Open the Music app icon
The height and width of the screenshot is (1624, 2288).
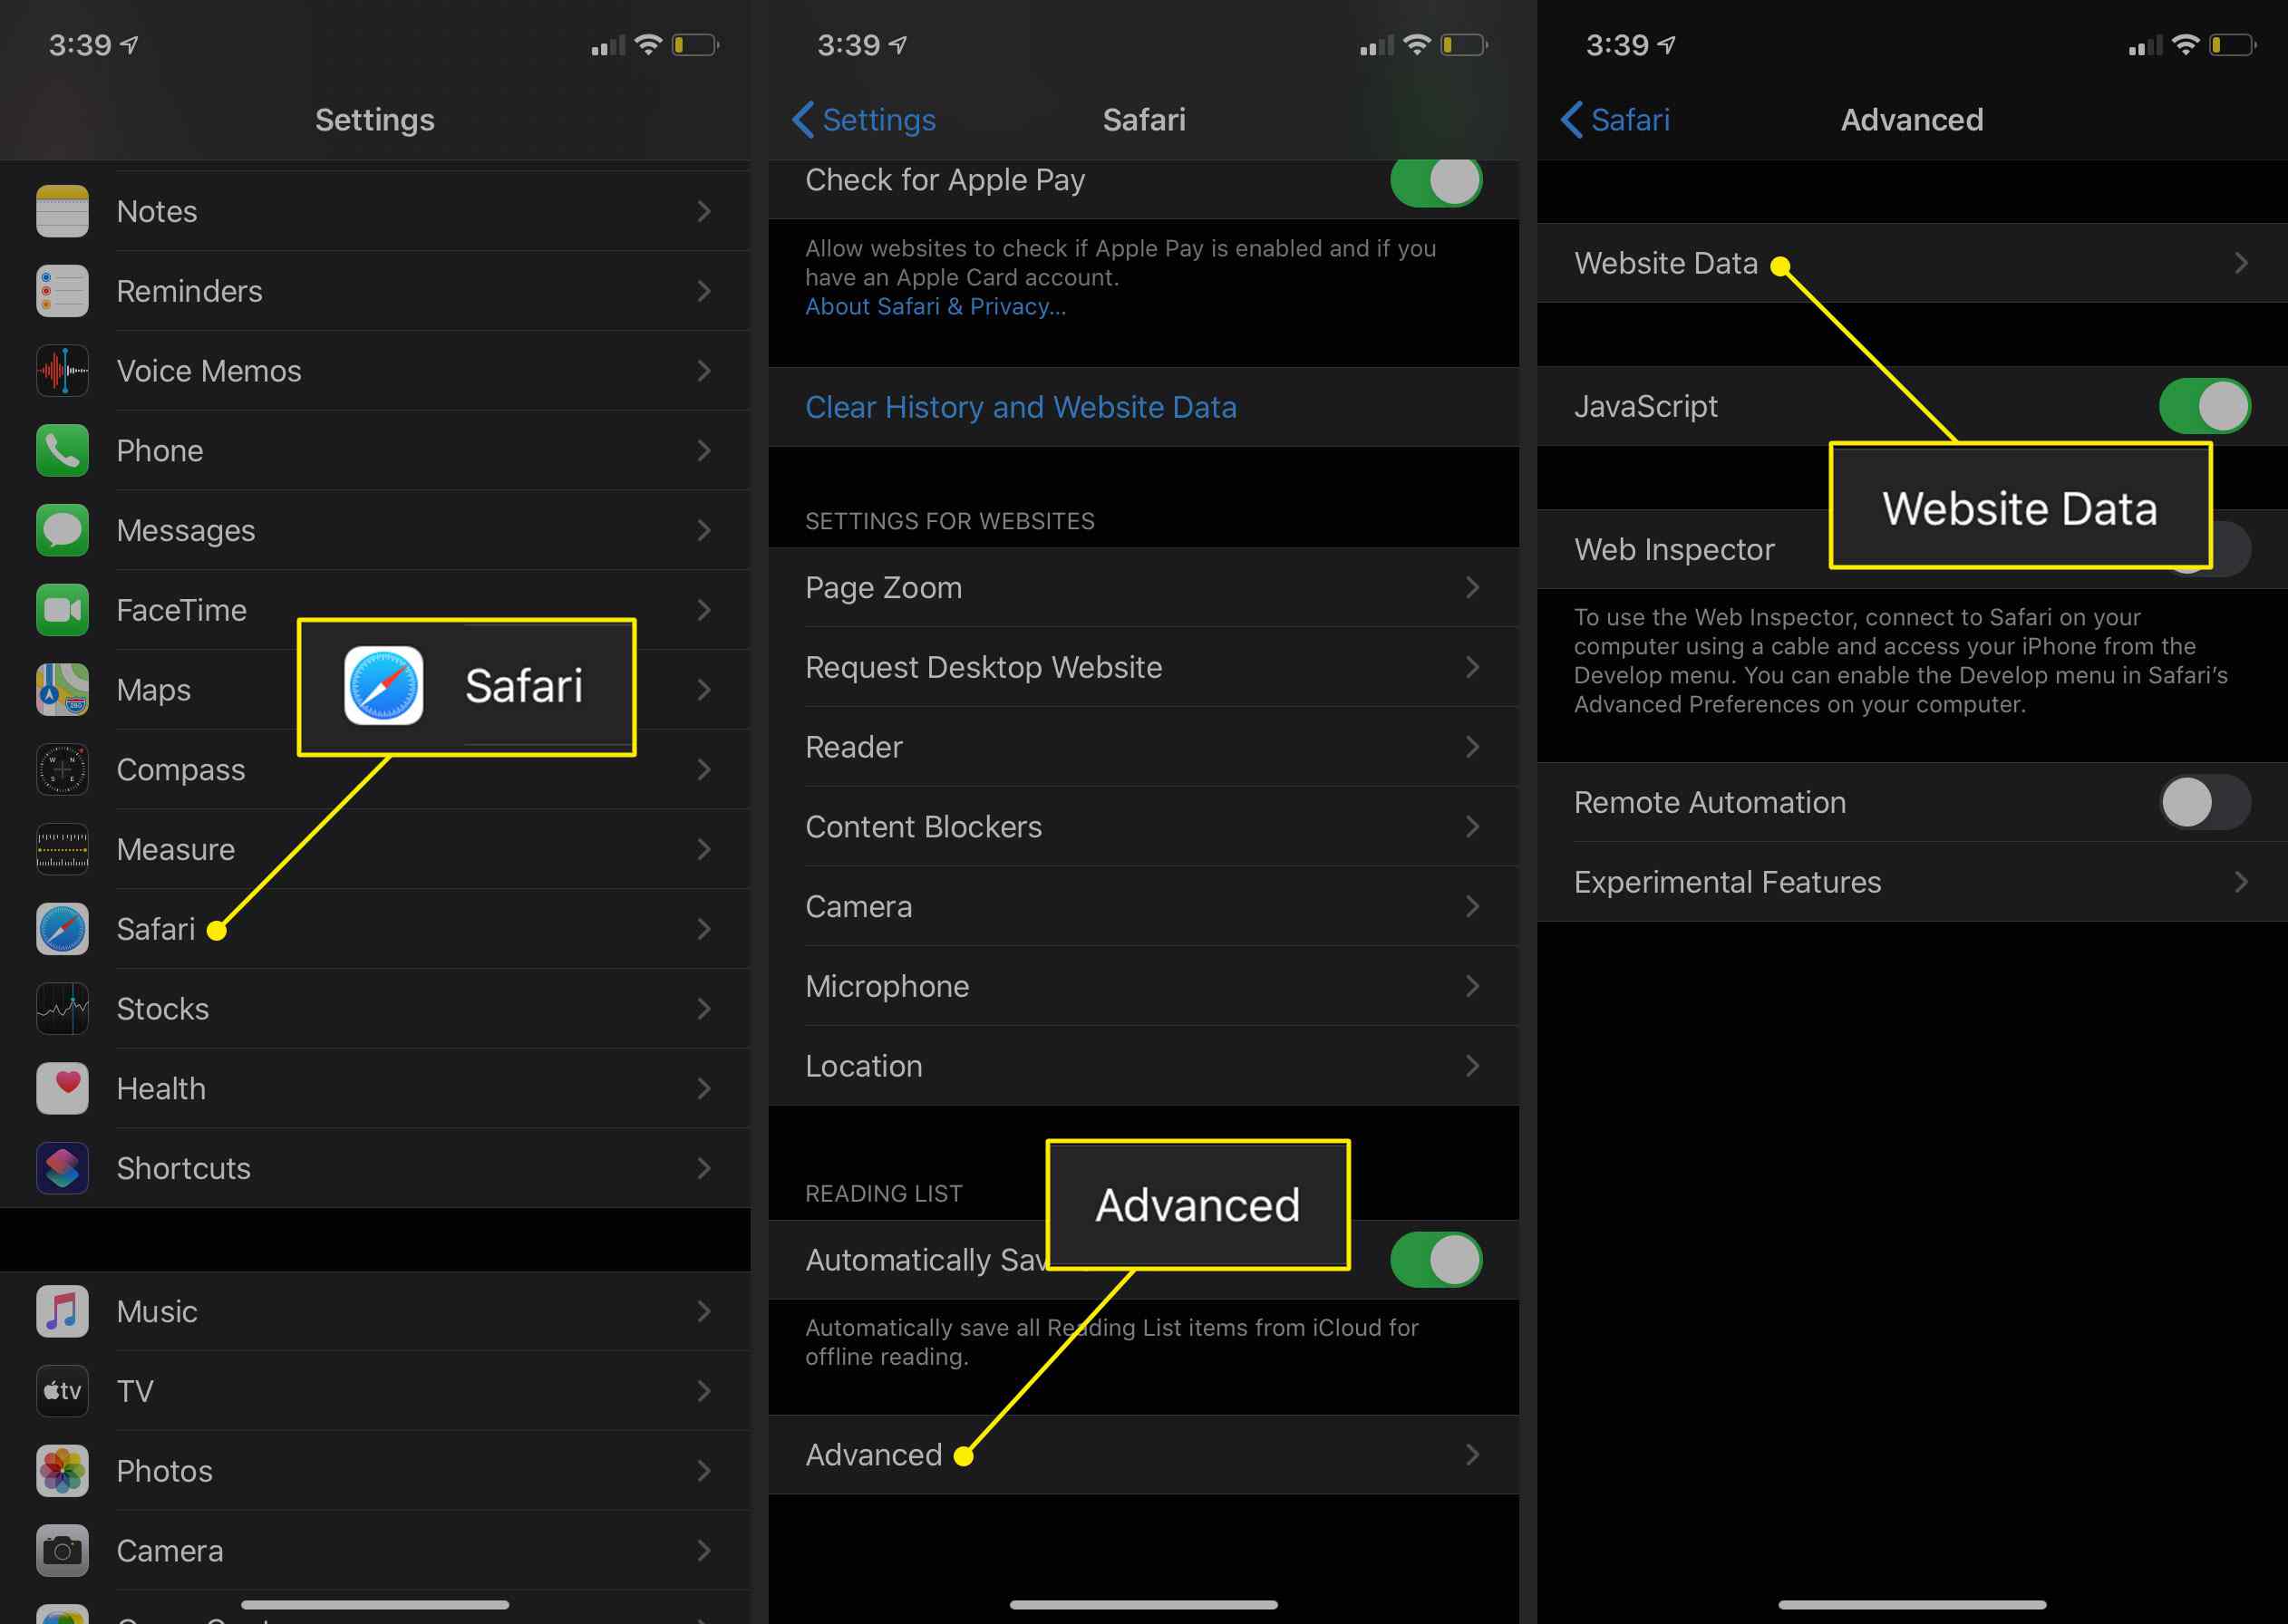pos(62,1310)
